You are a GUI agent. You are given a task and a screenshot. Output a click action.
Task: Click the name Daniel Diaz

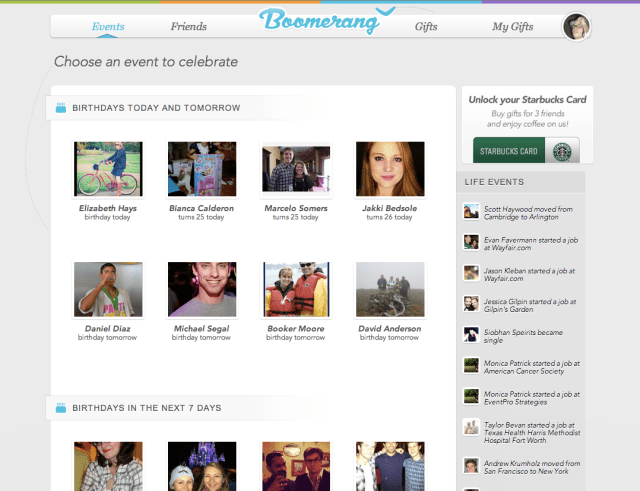[x=108, y=329]
